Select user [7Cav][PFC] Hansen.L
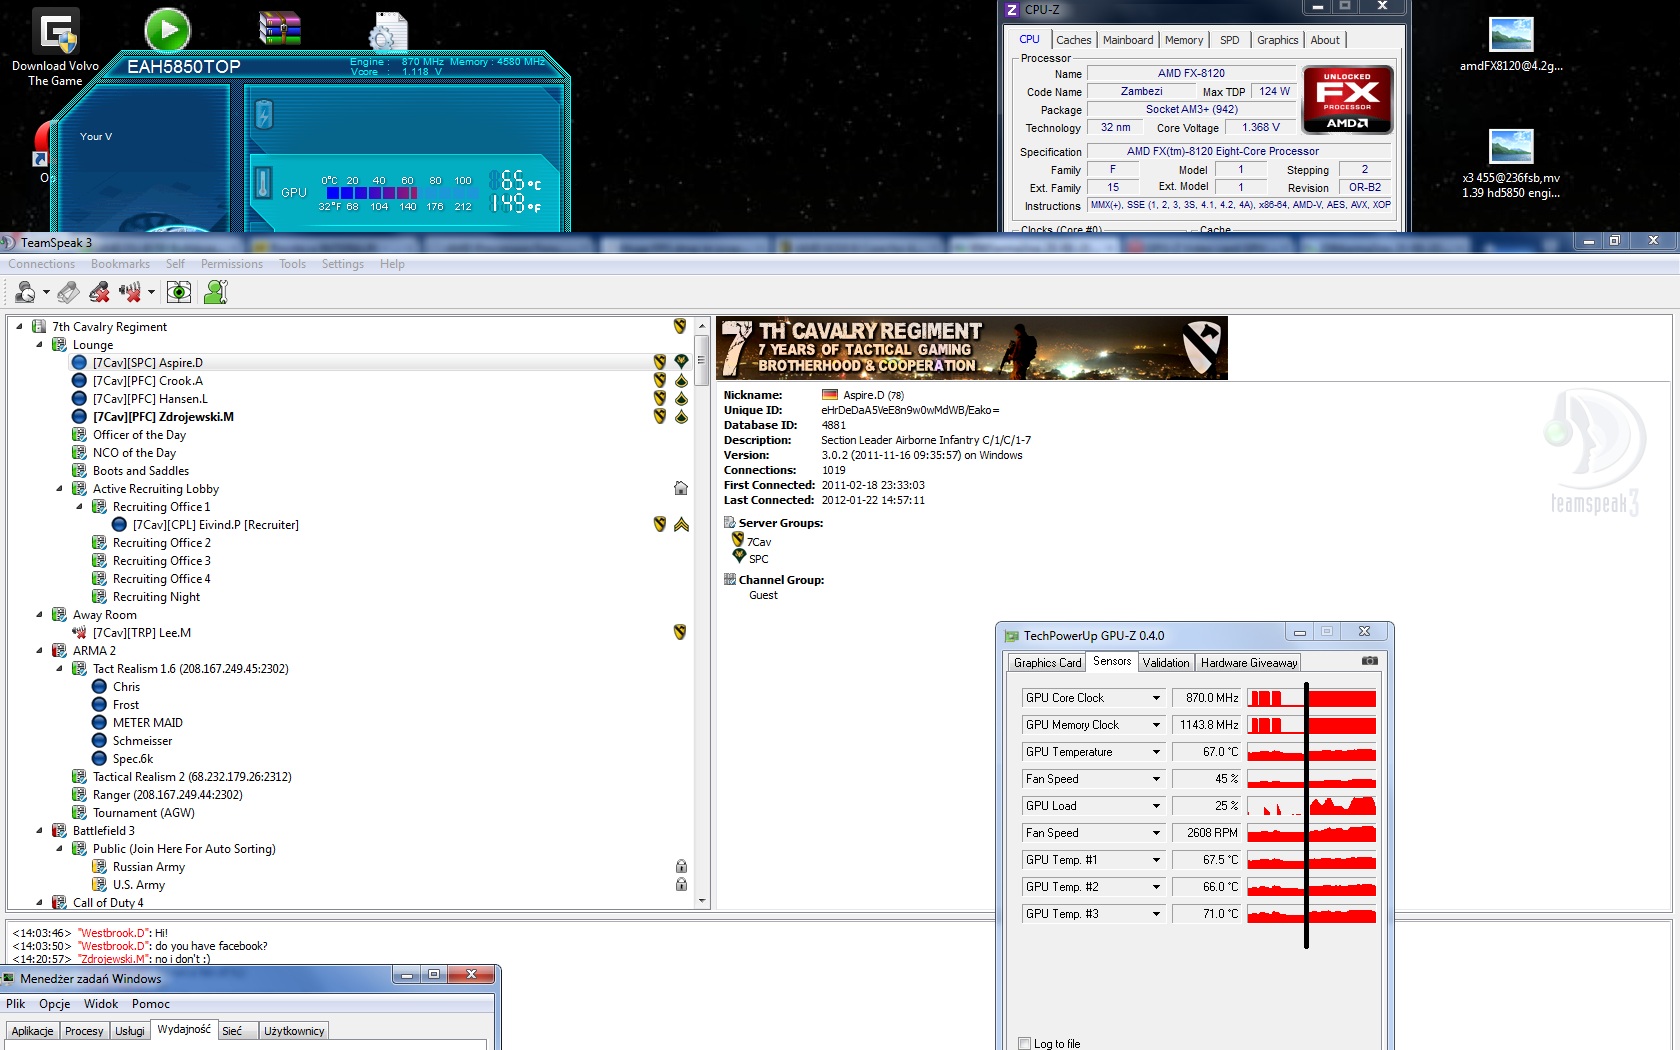Viewport: 1680px width, 1050px height. (x=150, y=399)
